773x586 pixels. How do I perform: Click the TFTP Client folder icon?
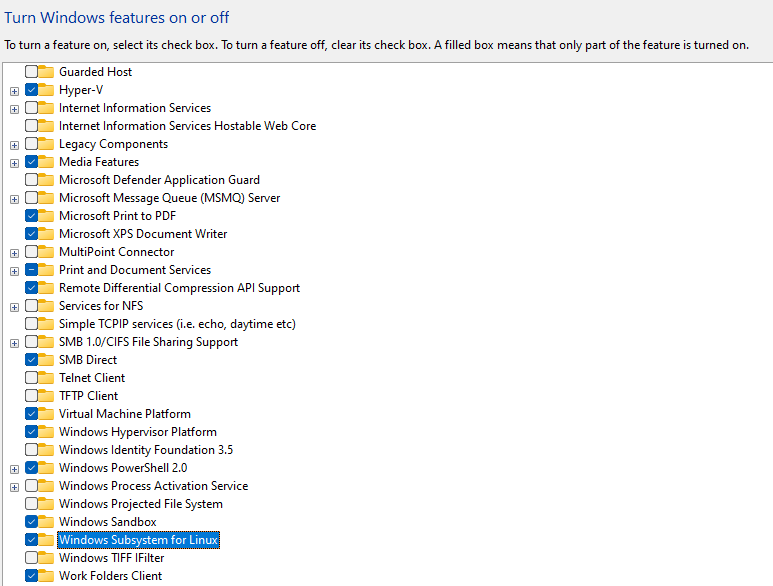pyautogui.click(x=46, y=396)
